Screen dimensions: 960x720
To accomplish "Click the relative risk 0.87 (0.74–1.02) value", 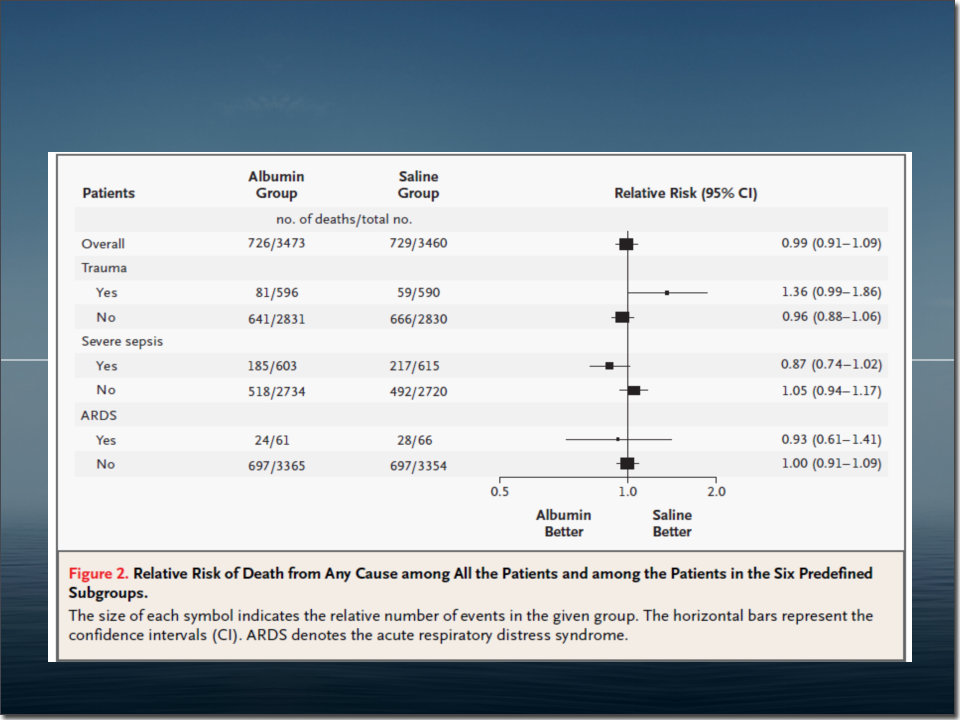I will (831, 365).
